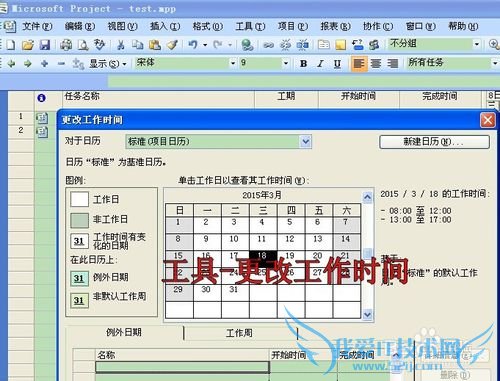
Task: Click the yellow Task Notes icon
Action: click(341, 45)
